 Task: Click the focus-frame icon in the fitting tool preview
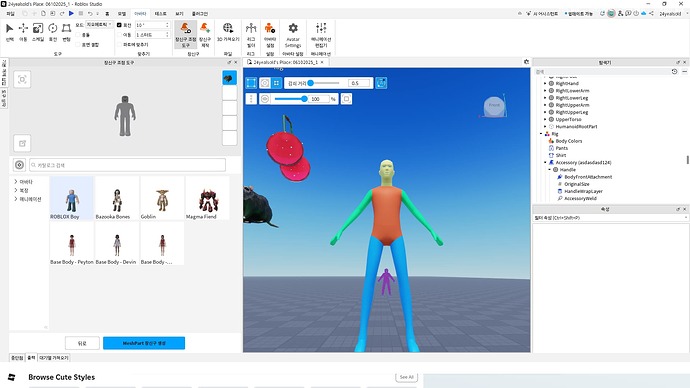click(x=22, y=80)
